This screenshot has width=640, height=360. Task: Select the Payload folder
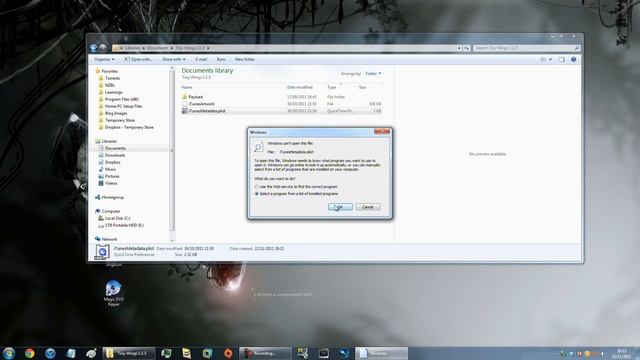click(x=196, y=97)
